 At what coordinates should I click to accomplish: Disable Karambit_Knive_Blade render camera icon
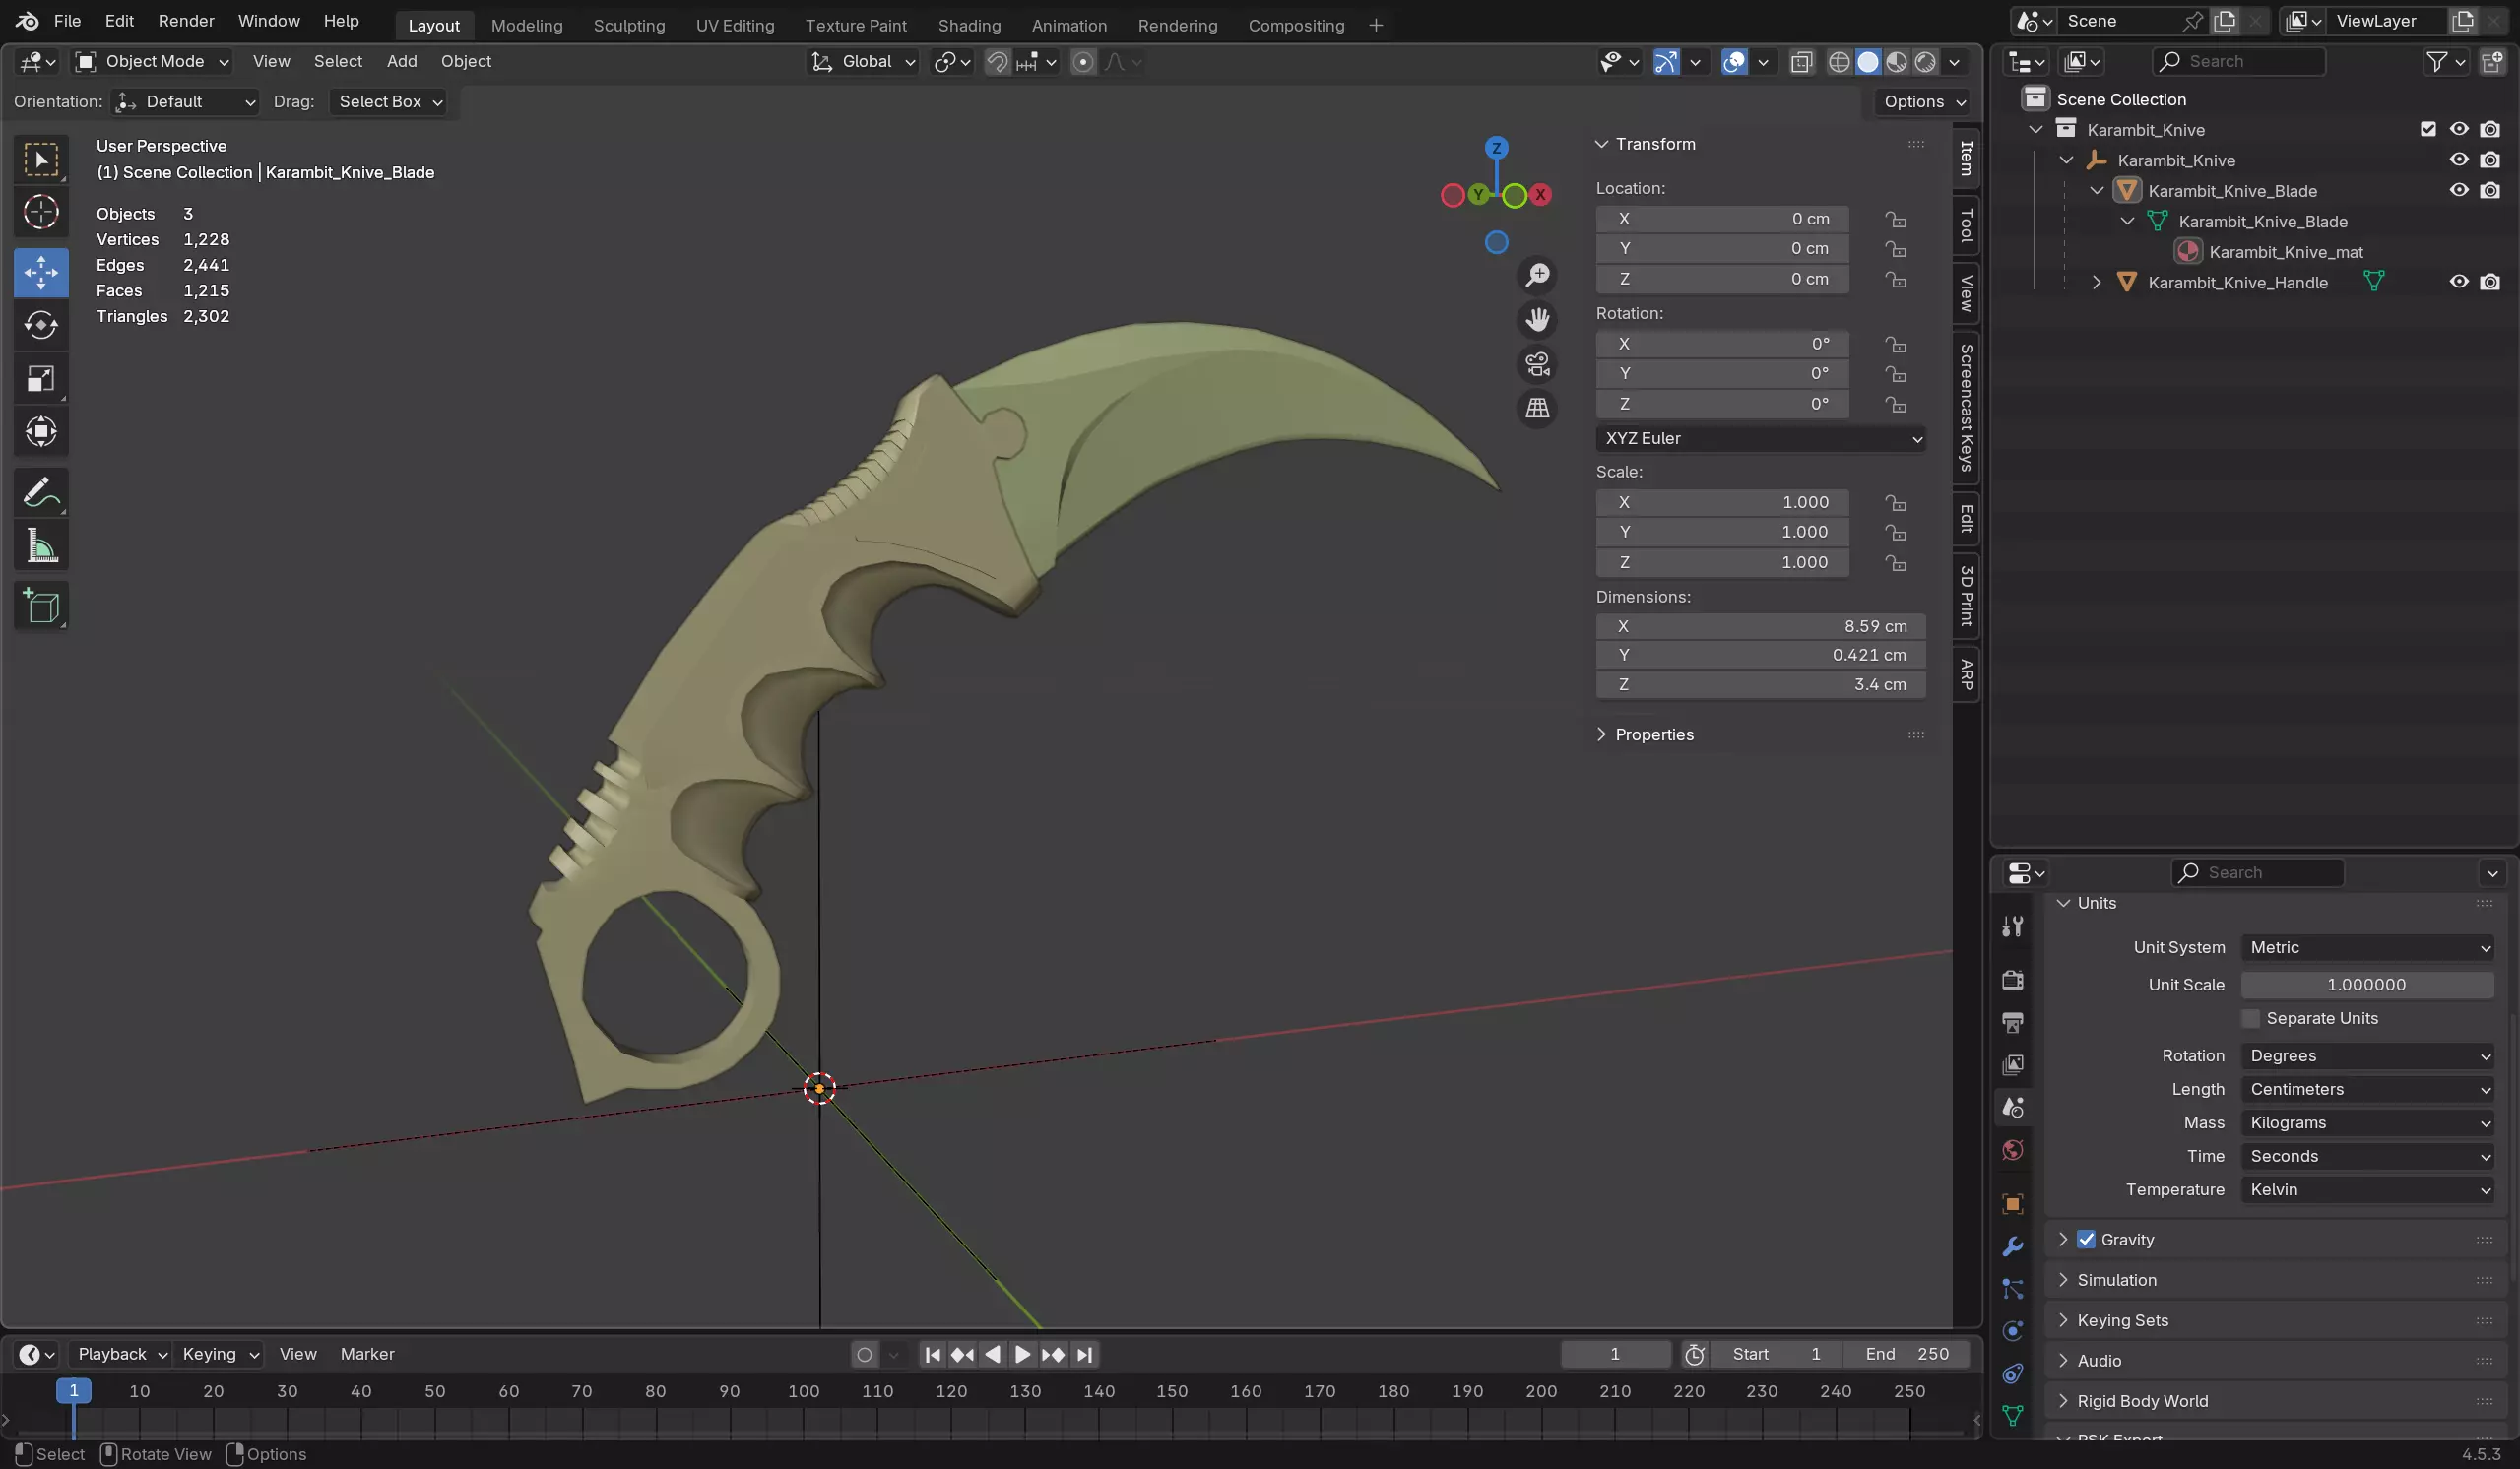click(x=2490, y=190)
